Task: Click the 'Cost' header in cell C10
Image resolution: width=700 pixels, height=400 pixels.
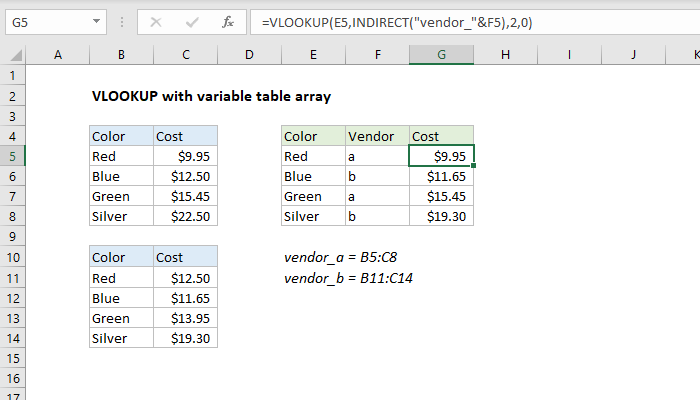Action: 186,257
